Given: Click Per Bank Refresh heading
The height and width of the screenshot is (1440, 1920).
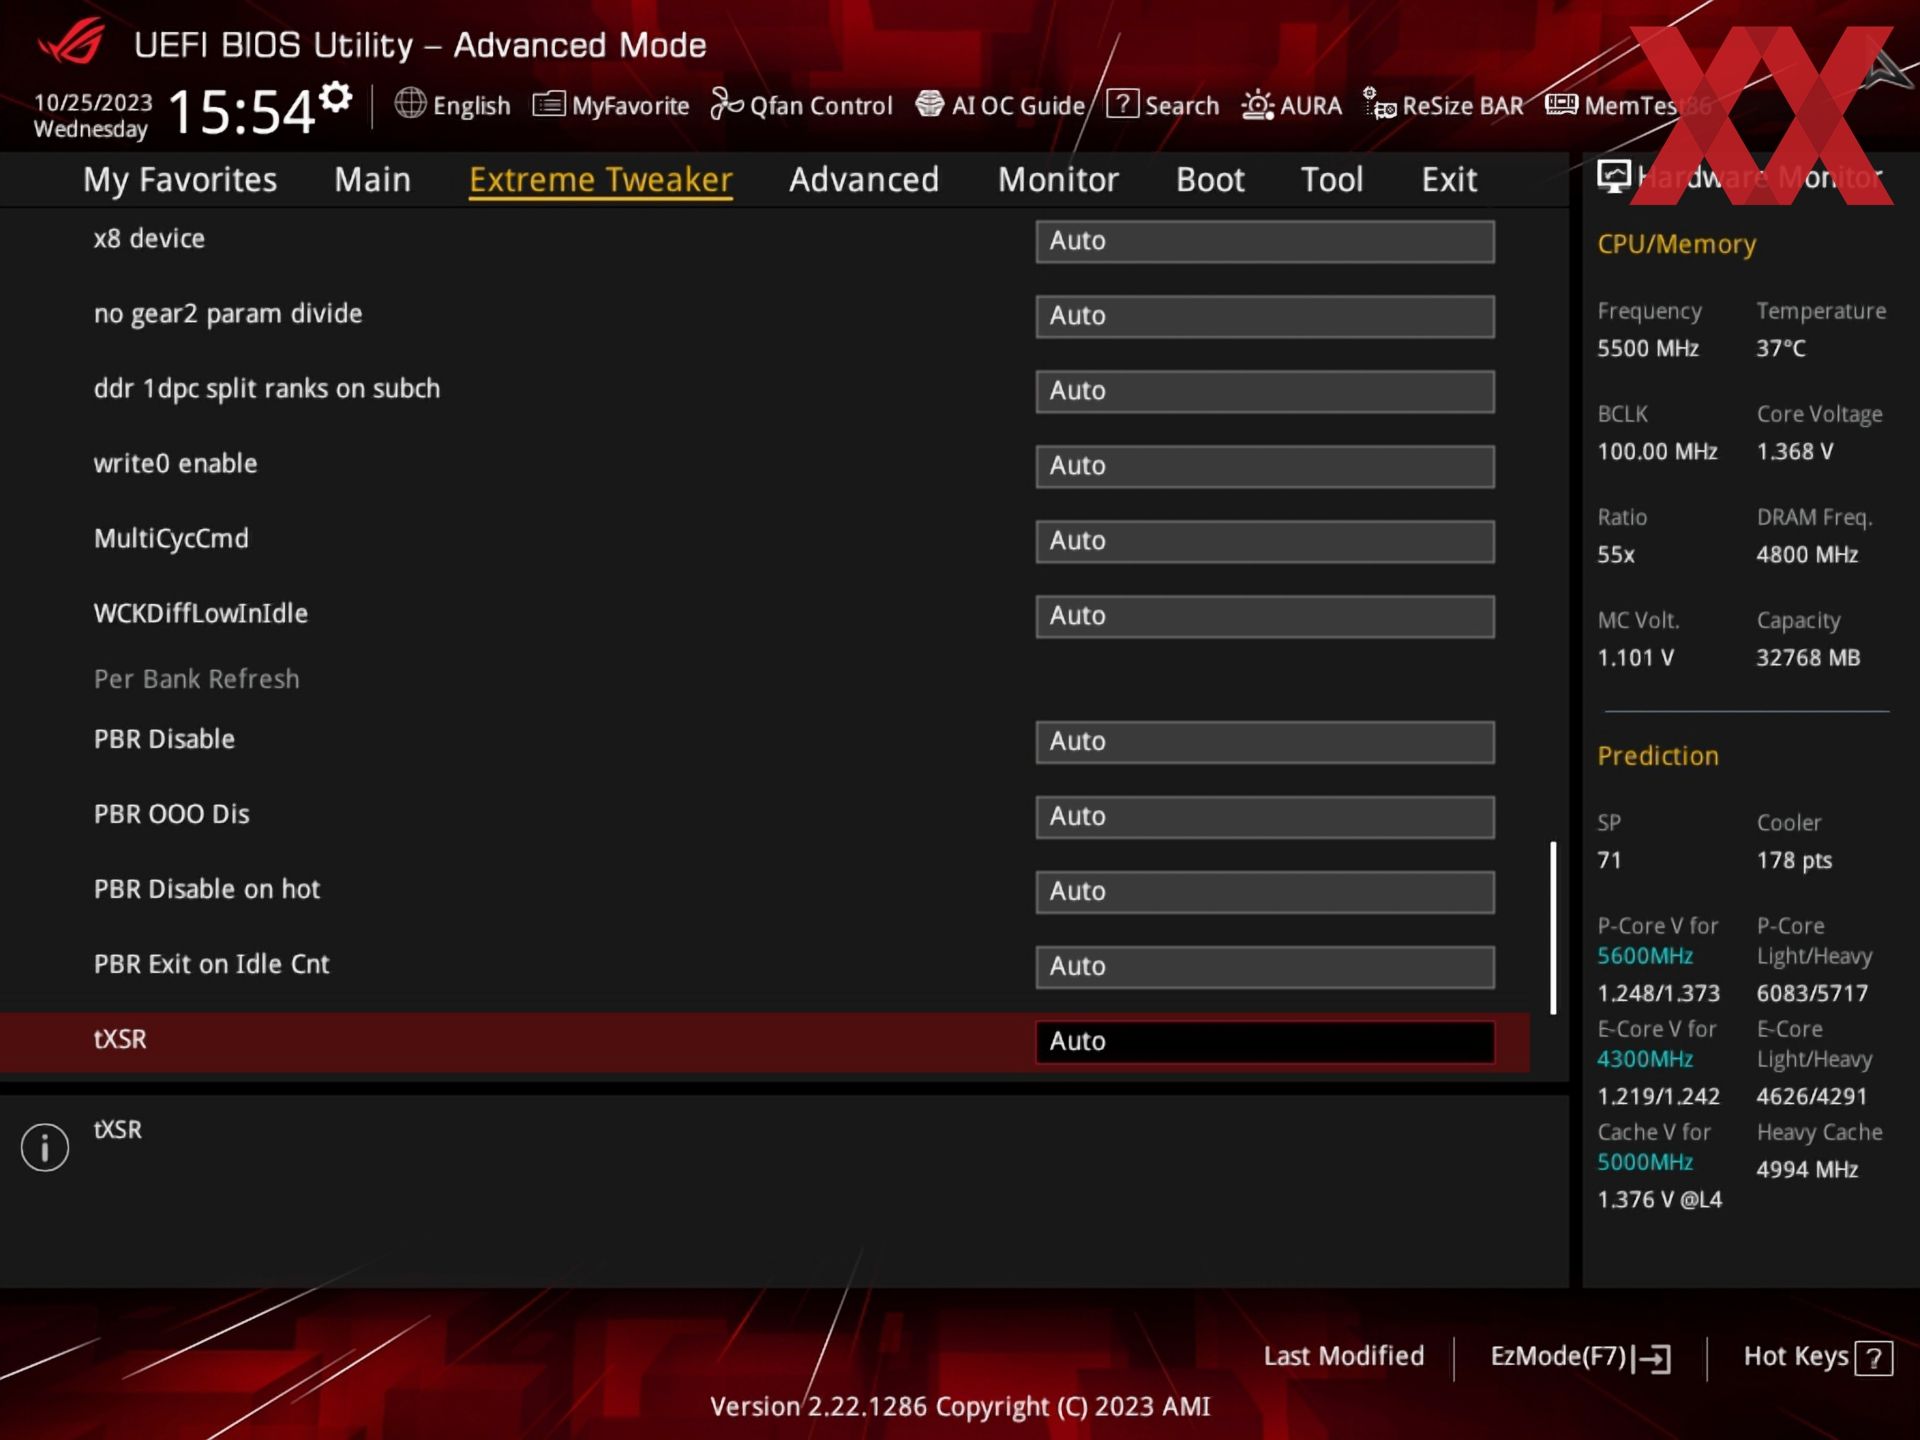Looking at the screenshot, I should click(196, 679).
